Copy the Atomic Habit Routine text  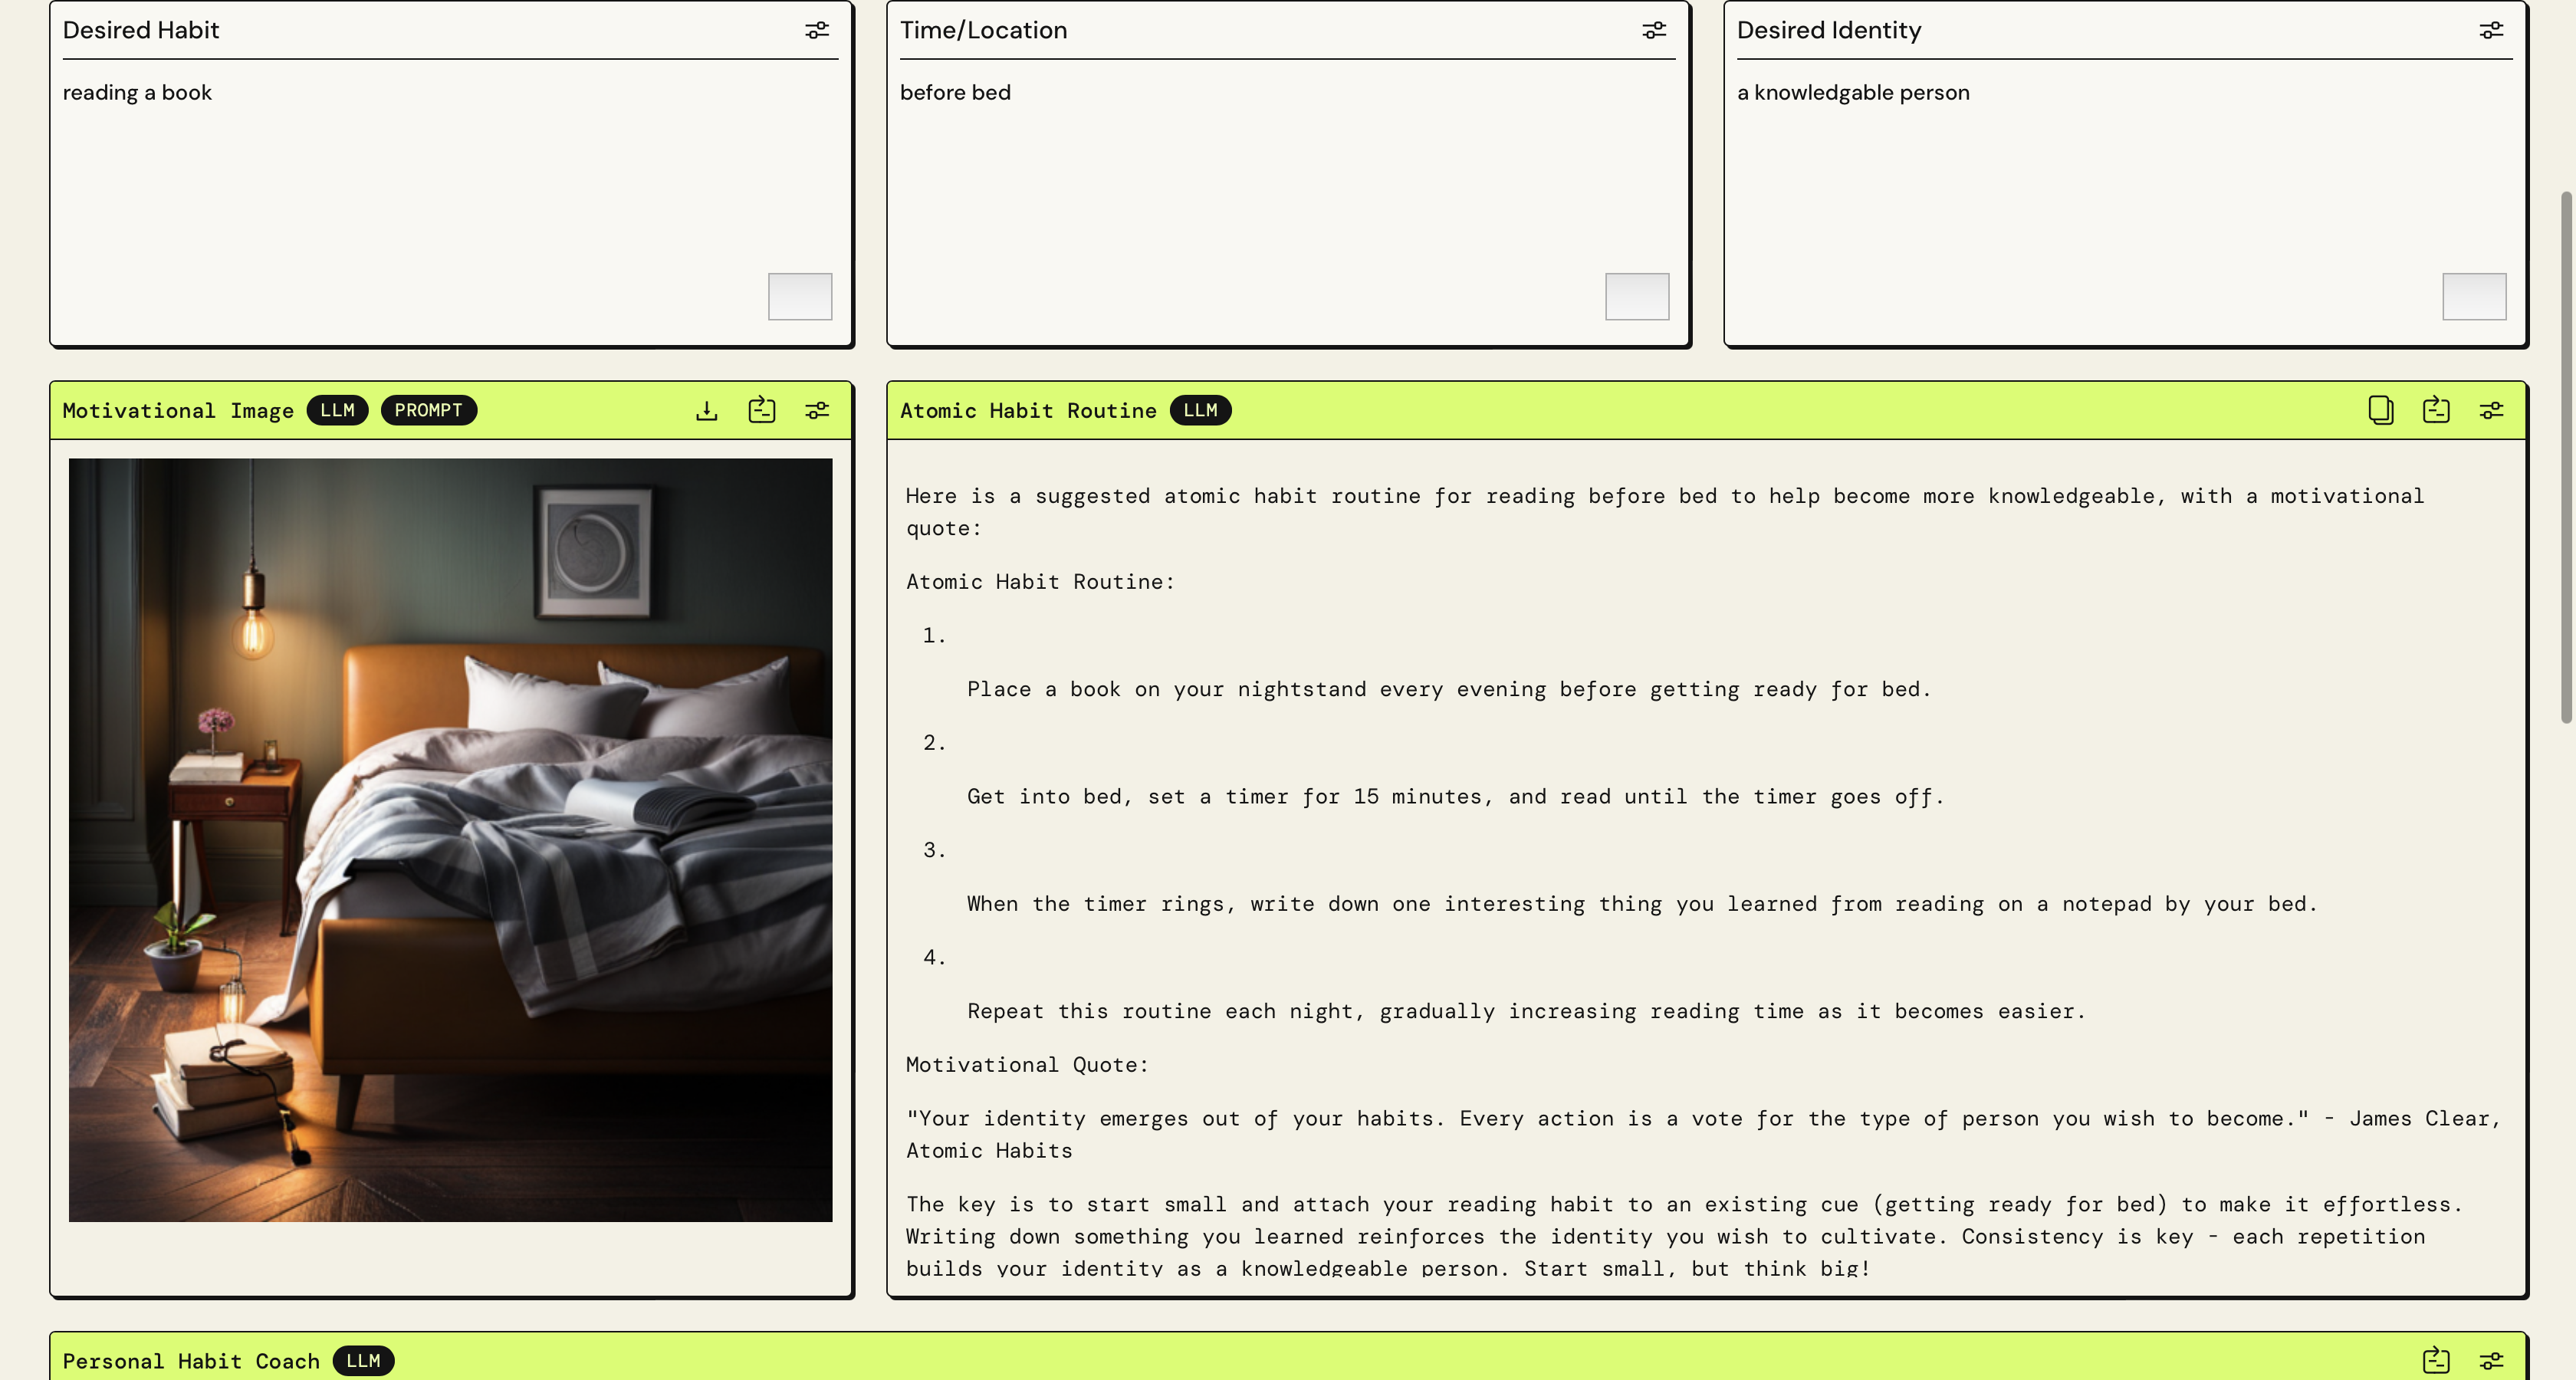tap(2380, 410)
